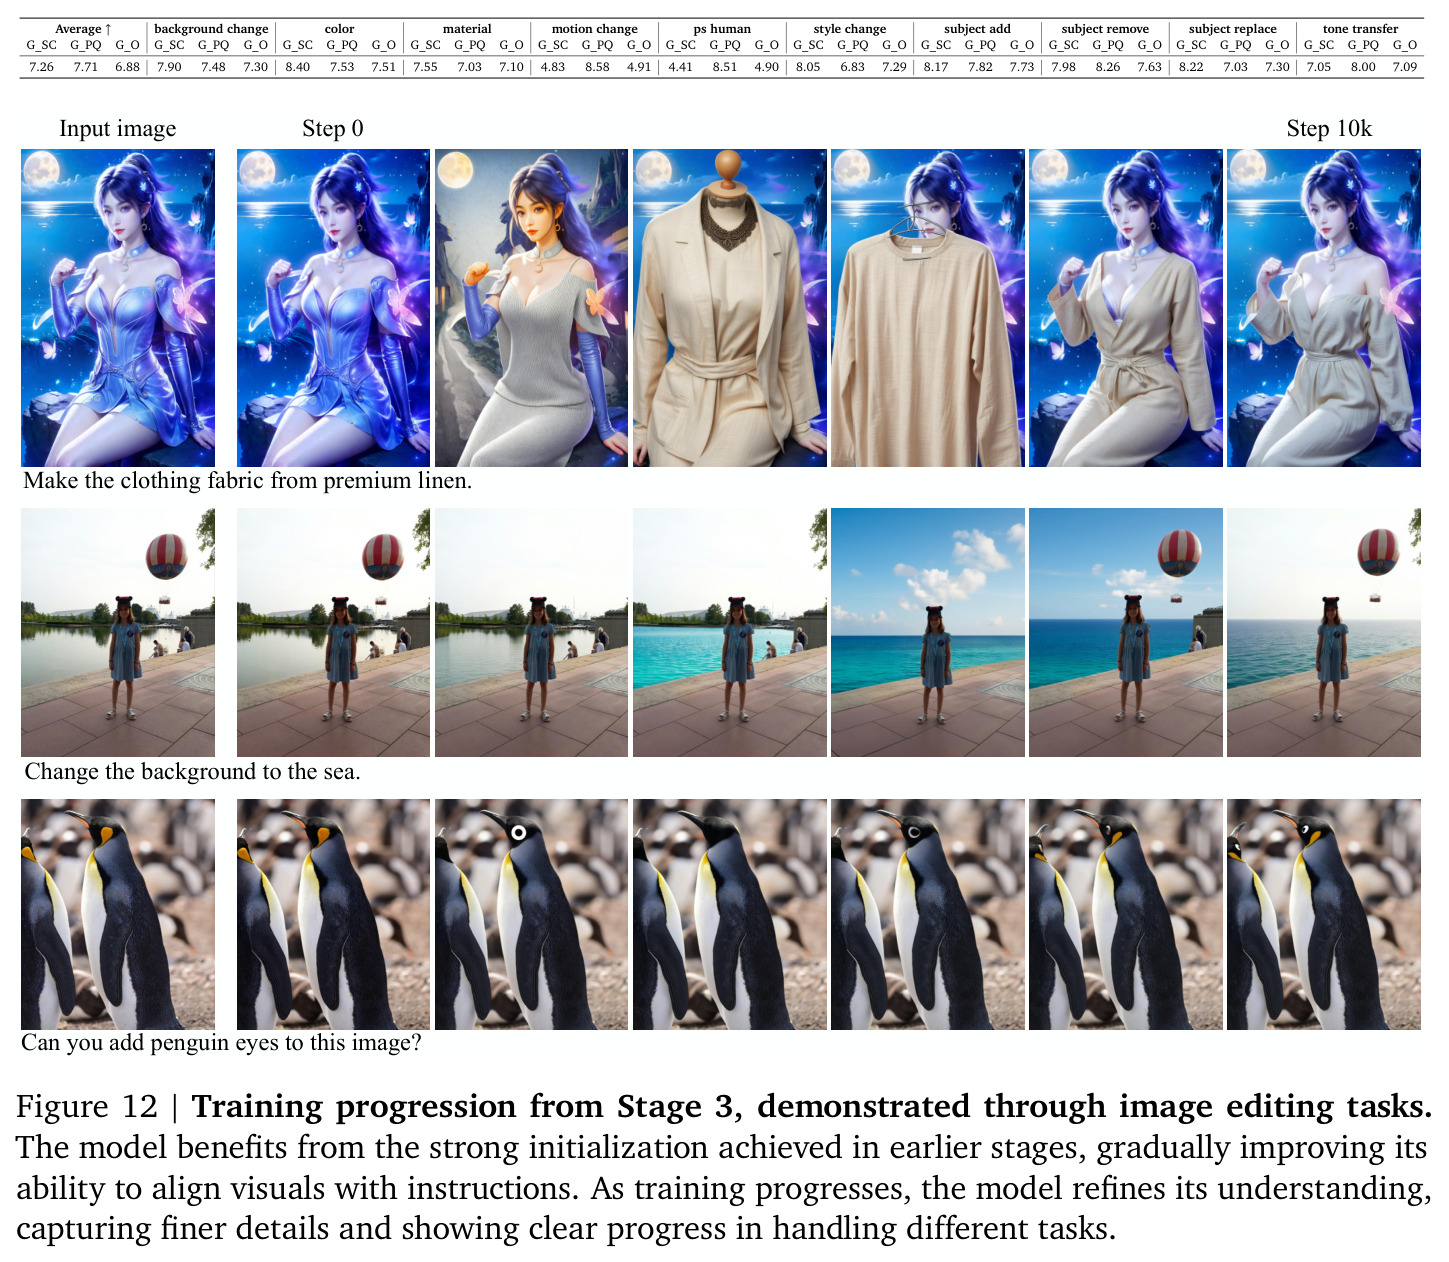
Task: Select the turquoise water lakeside image
Action: pos(730,632)
